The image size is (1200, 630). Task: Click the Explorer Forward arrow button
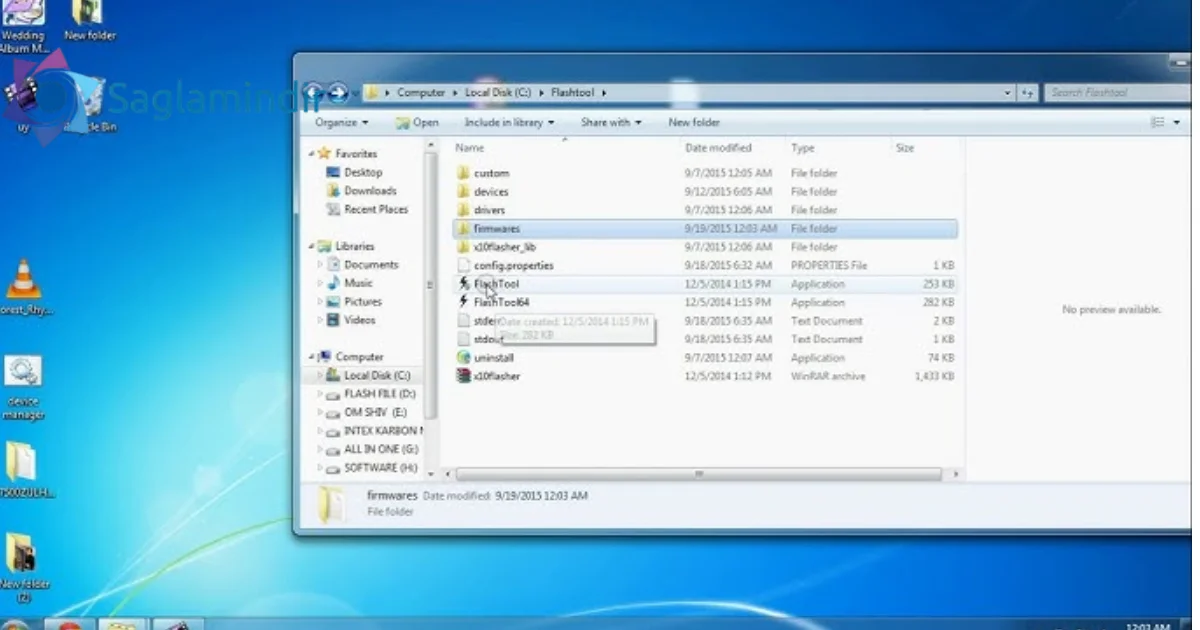tap(338, 92)
